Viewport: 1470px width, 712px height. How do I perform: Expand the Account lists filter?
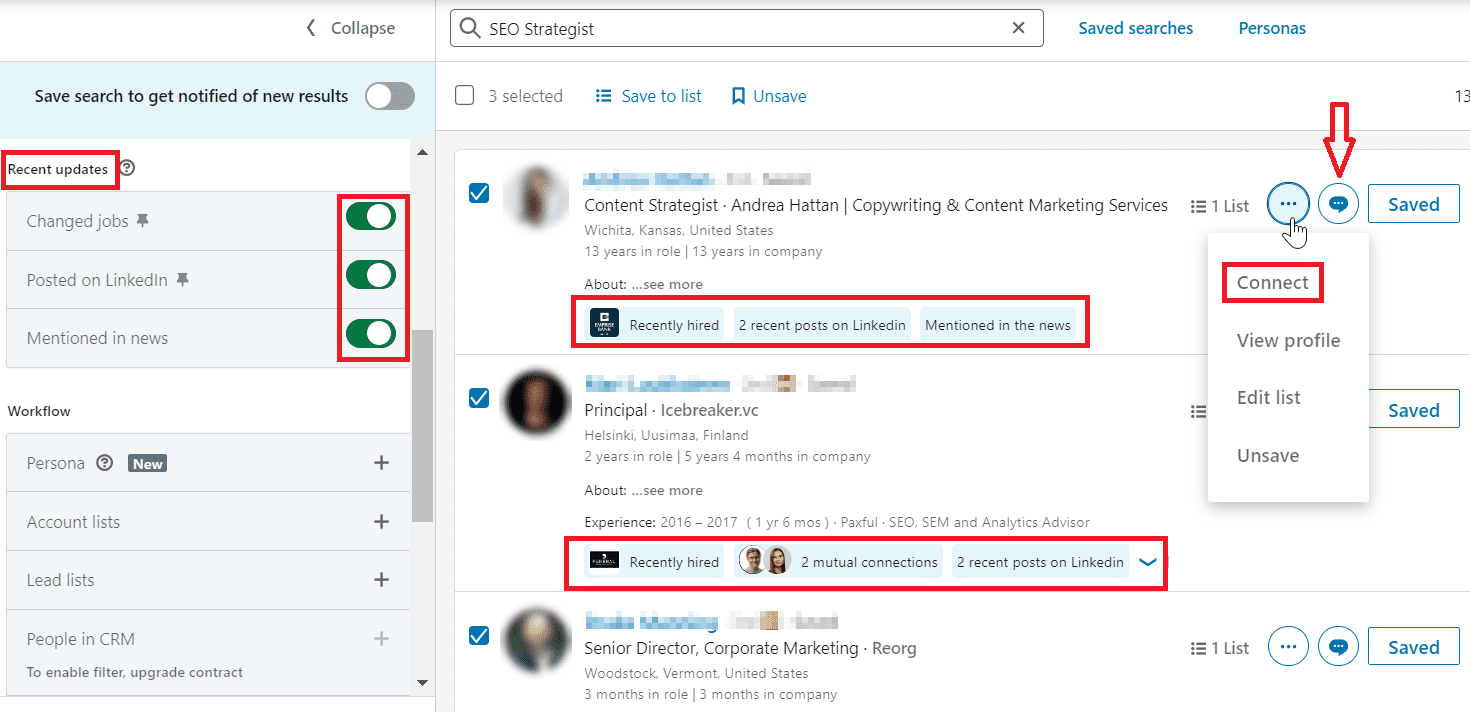coord(381,522)
